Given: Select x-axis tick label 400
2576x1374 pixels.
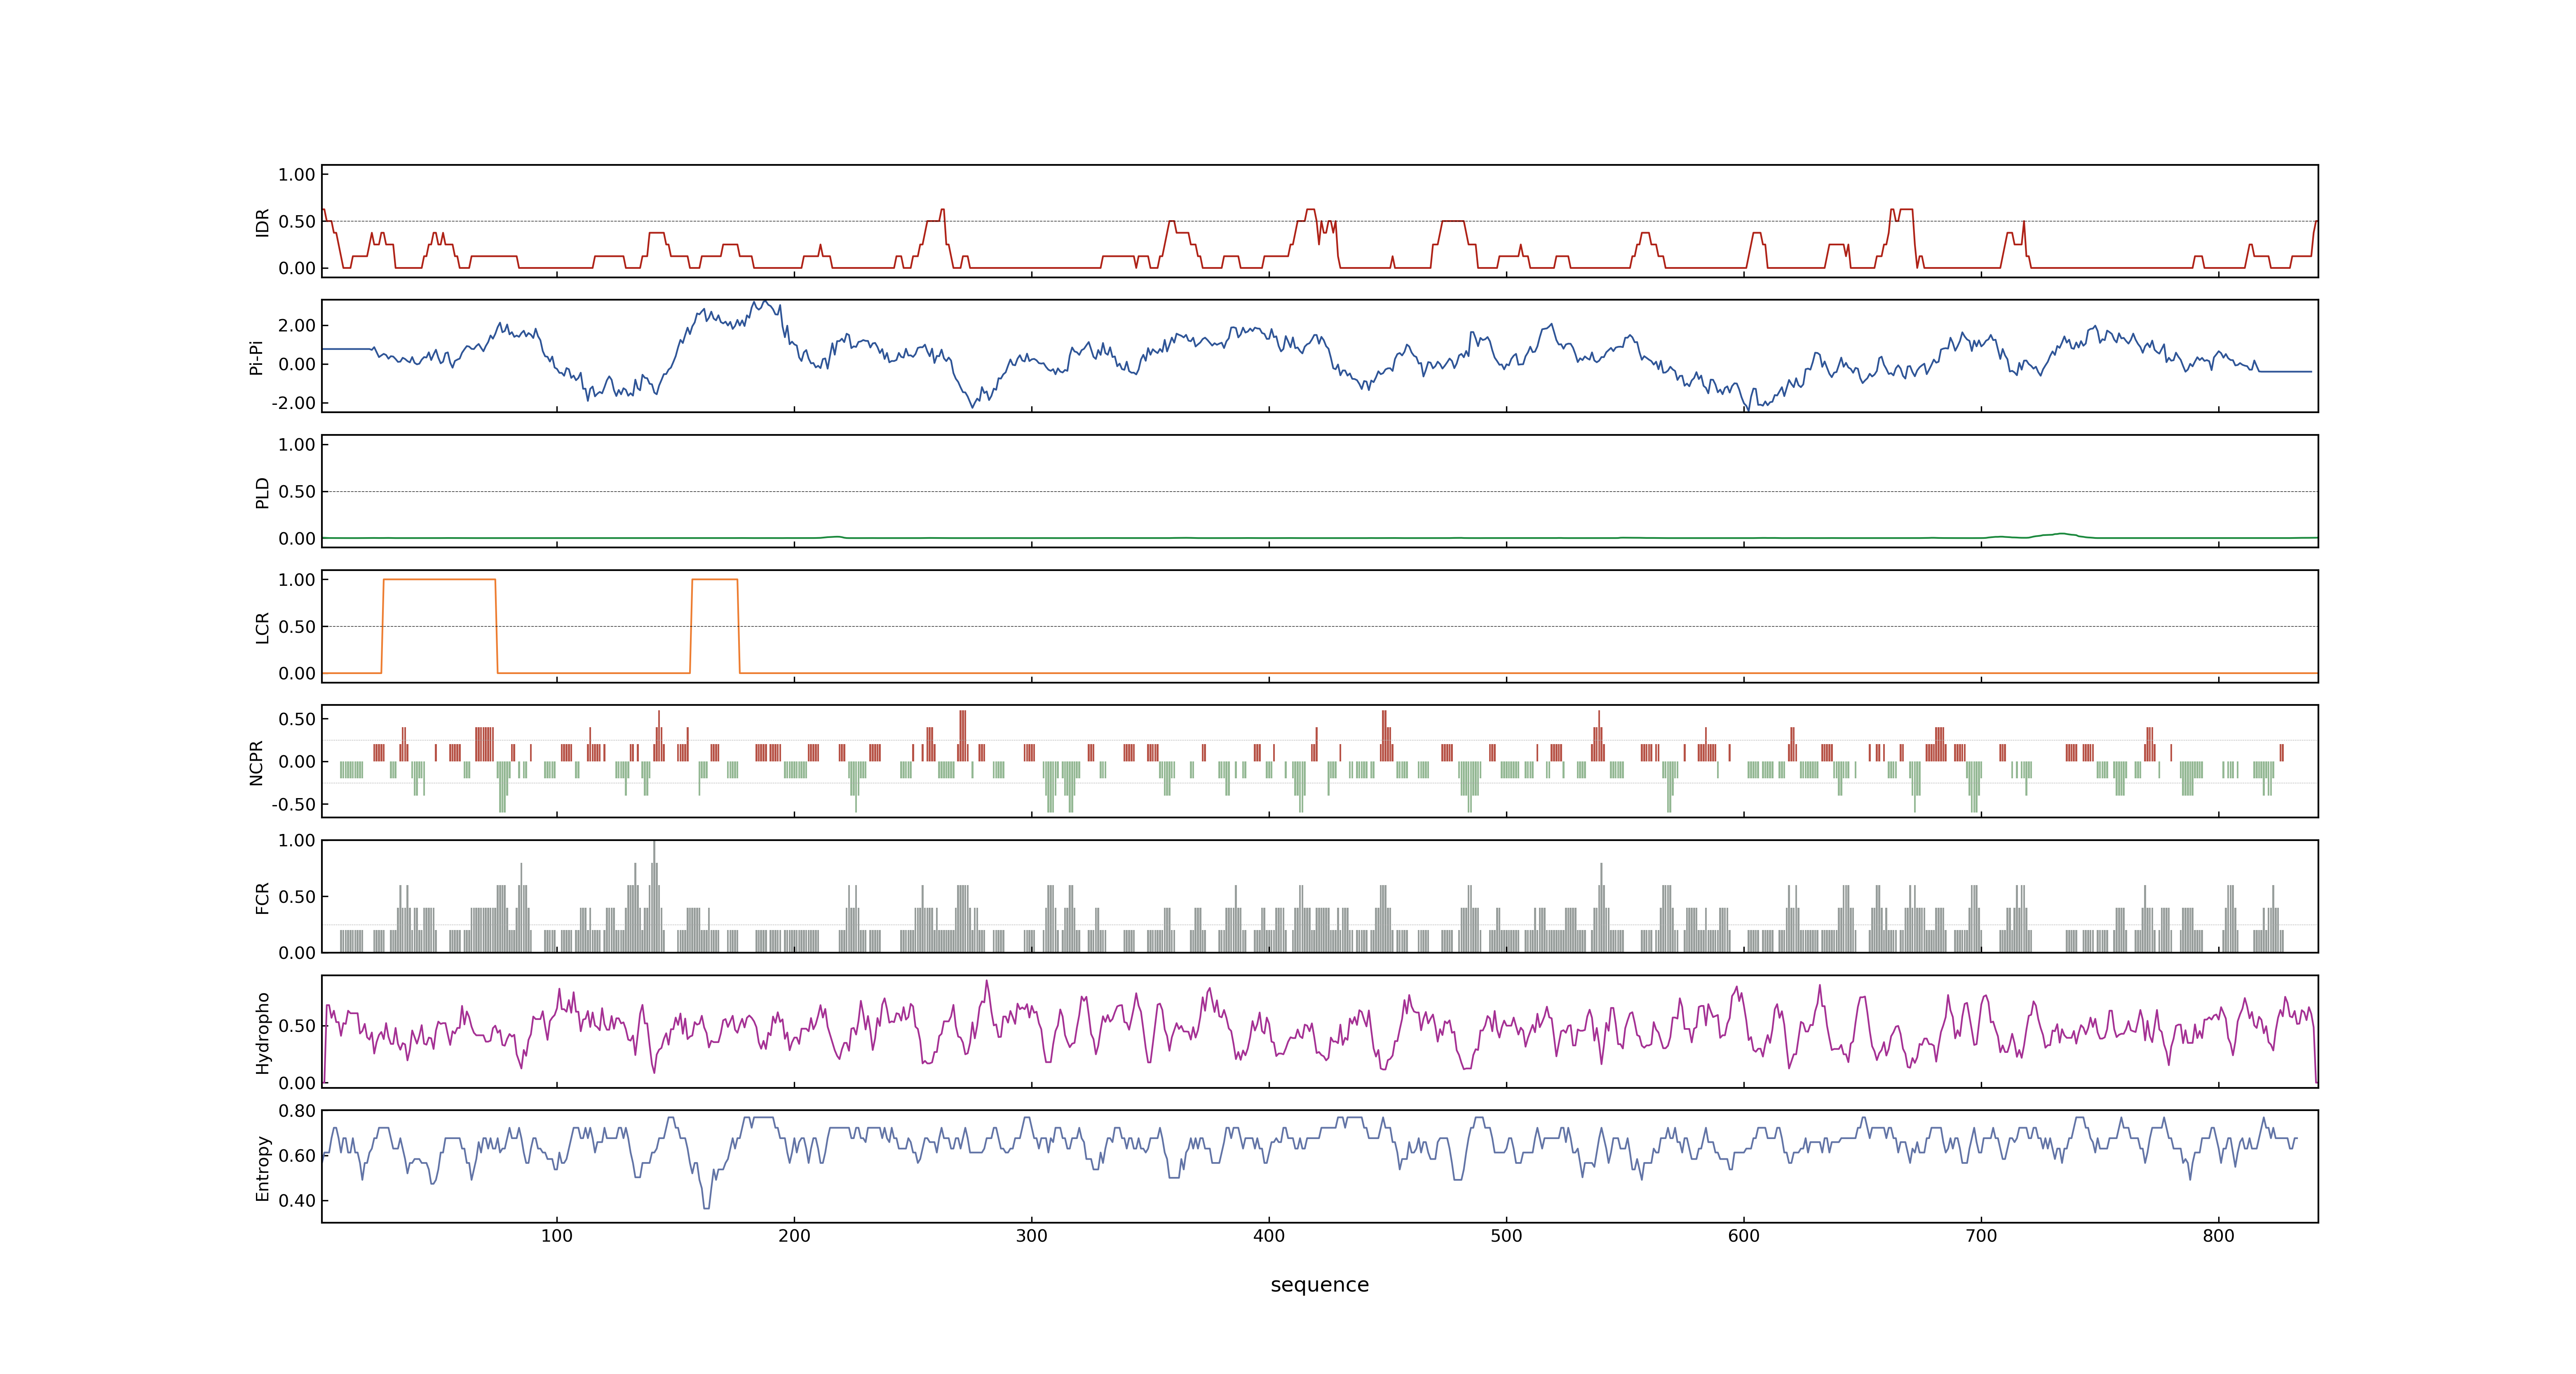Looking at the screenshot, I should (1269, 1236).
